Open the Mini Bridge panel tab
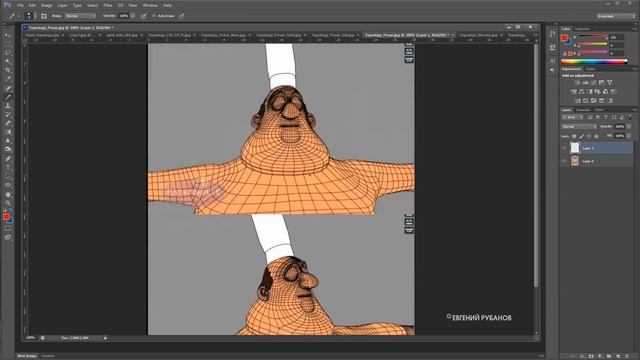Viewport: 640px width, 360px height. (x=27, y=356)
